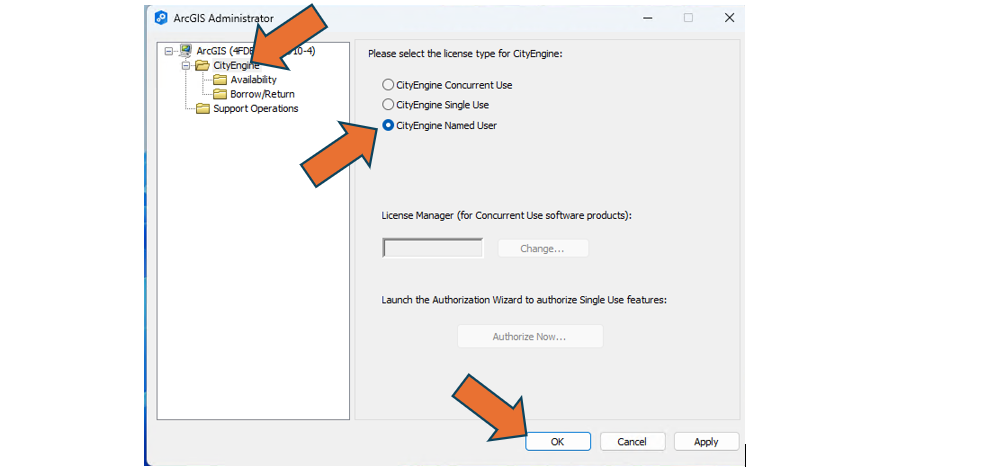Click the ArcGIS computer root node icon
982x473 pixels.
(185, 51)
